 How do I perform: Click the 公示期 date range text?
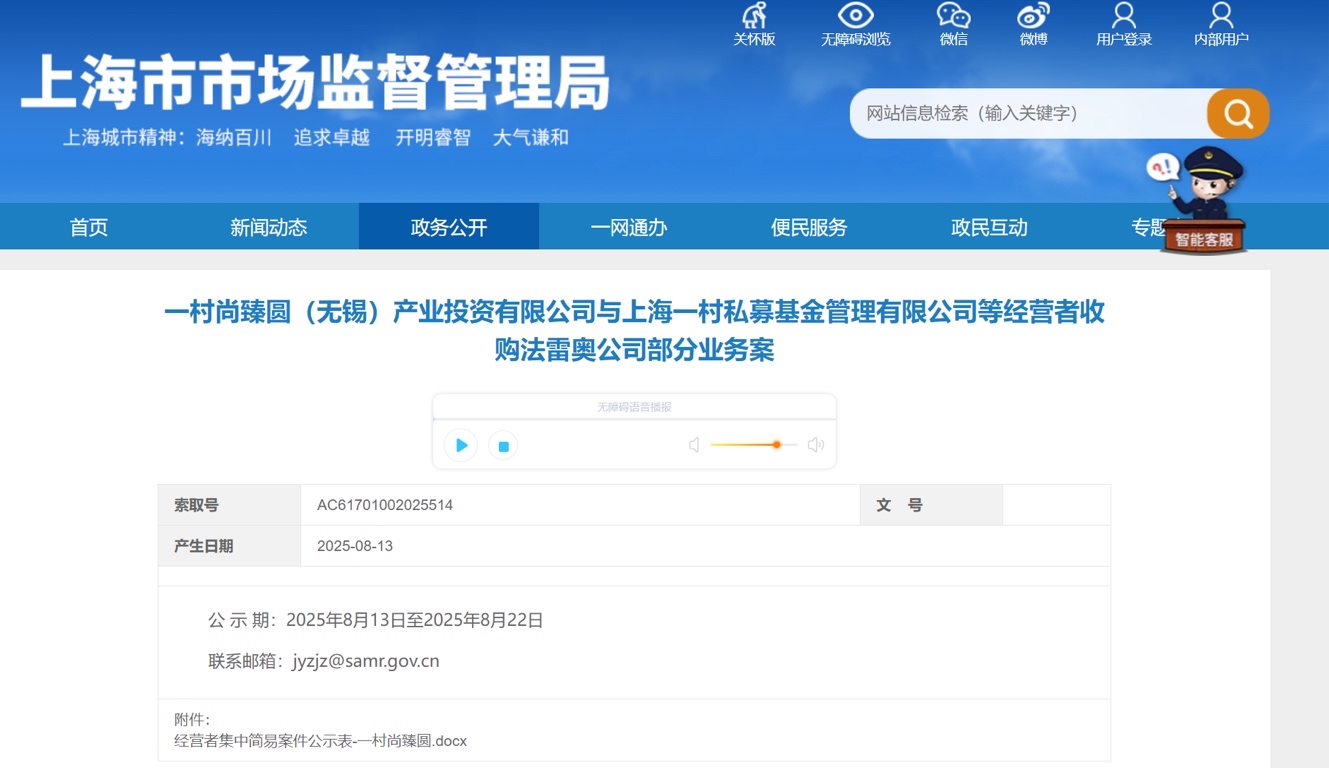tap(376, 620)
